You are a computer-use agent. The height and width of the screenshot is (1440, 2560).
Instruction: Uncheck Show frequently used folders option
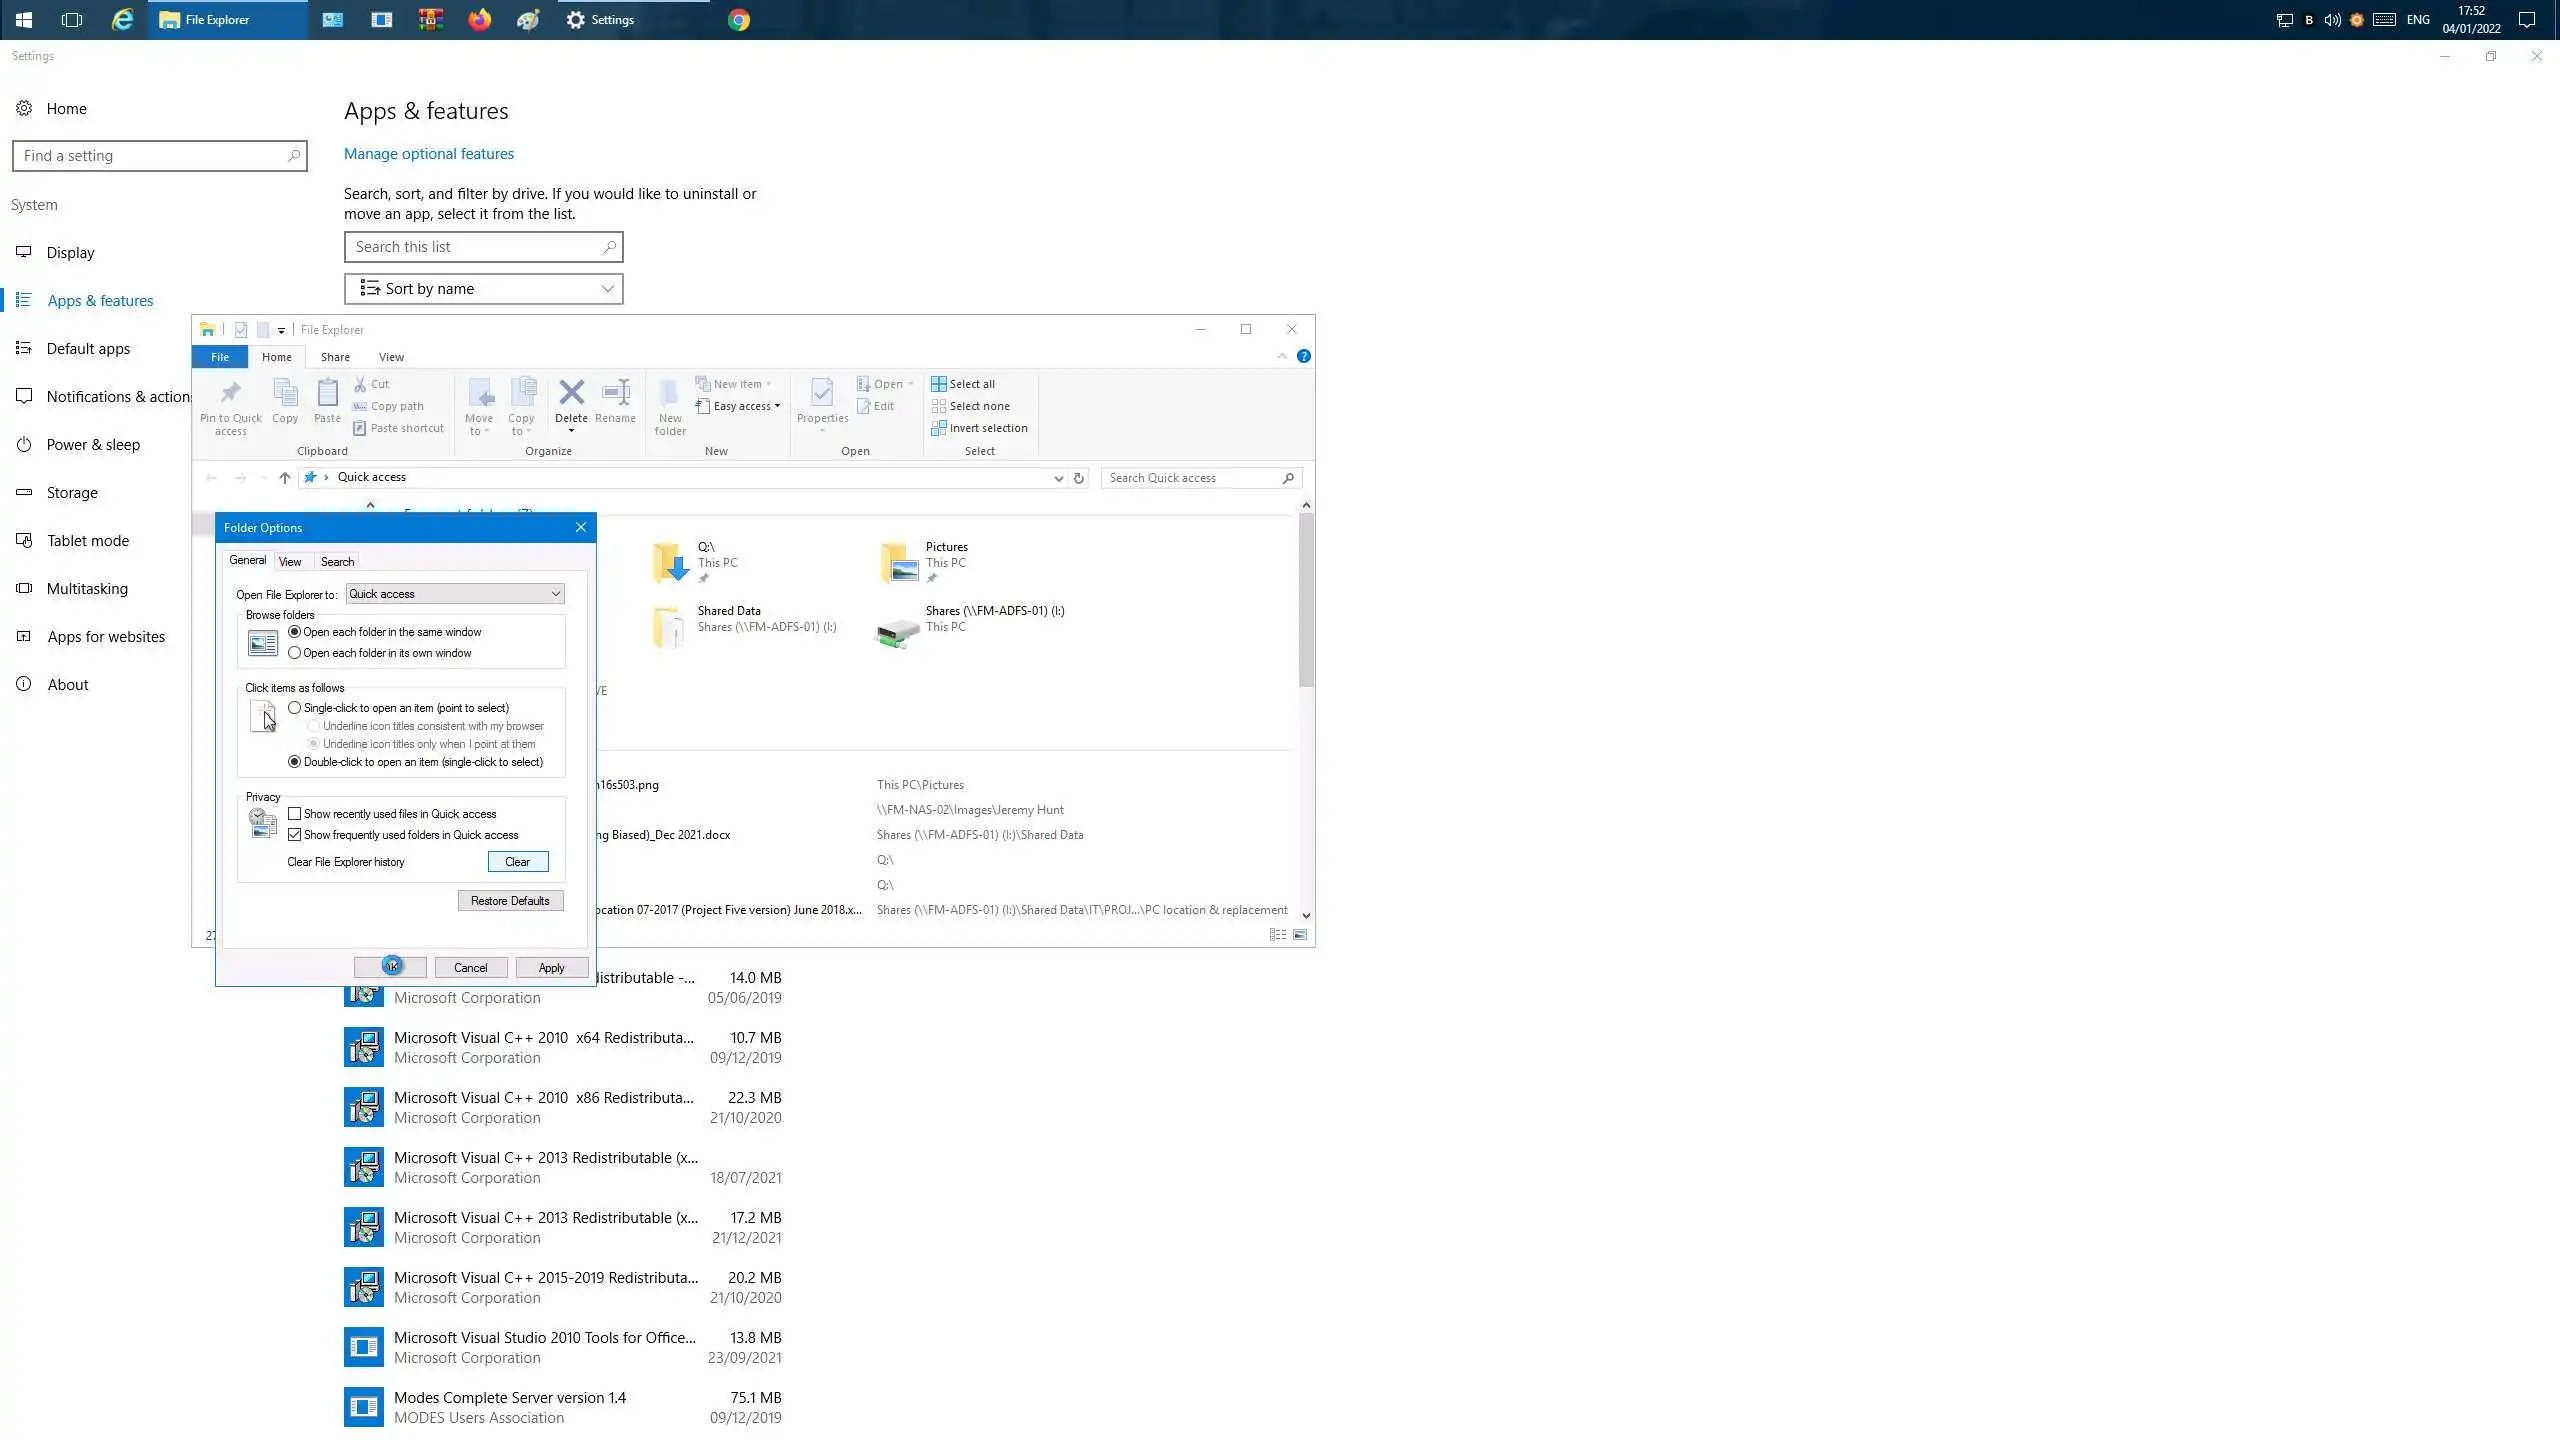point(294,835)
